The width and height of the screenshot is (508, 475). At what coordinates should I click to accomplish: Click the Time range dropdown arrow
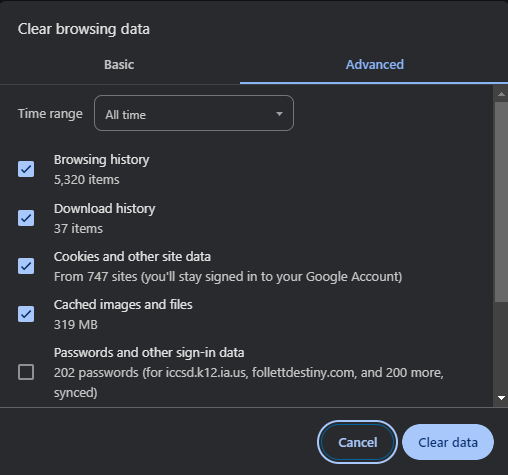pos(279,114)
